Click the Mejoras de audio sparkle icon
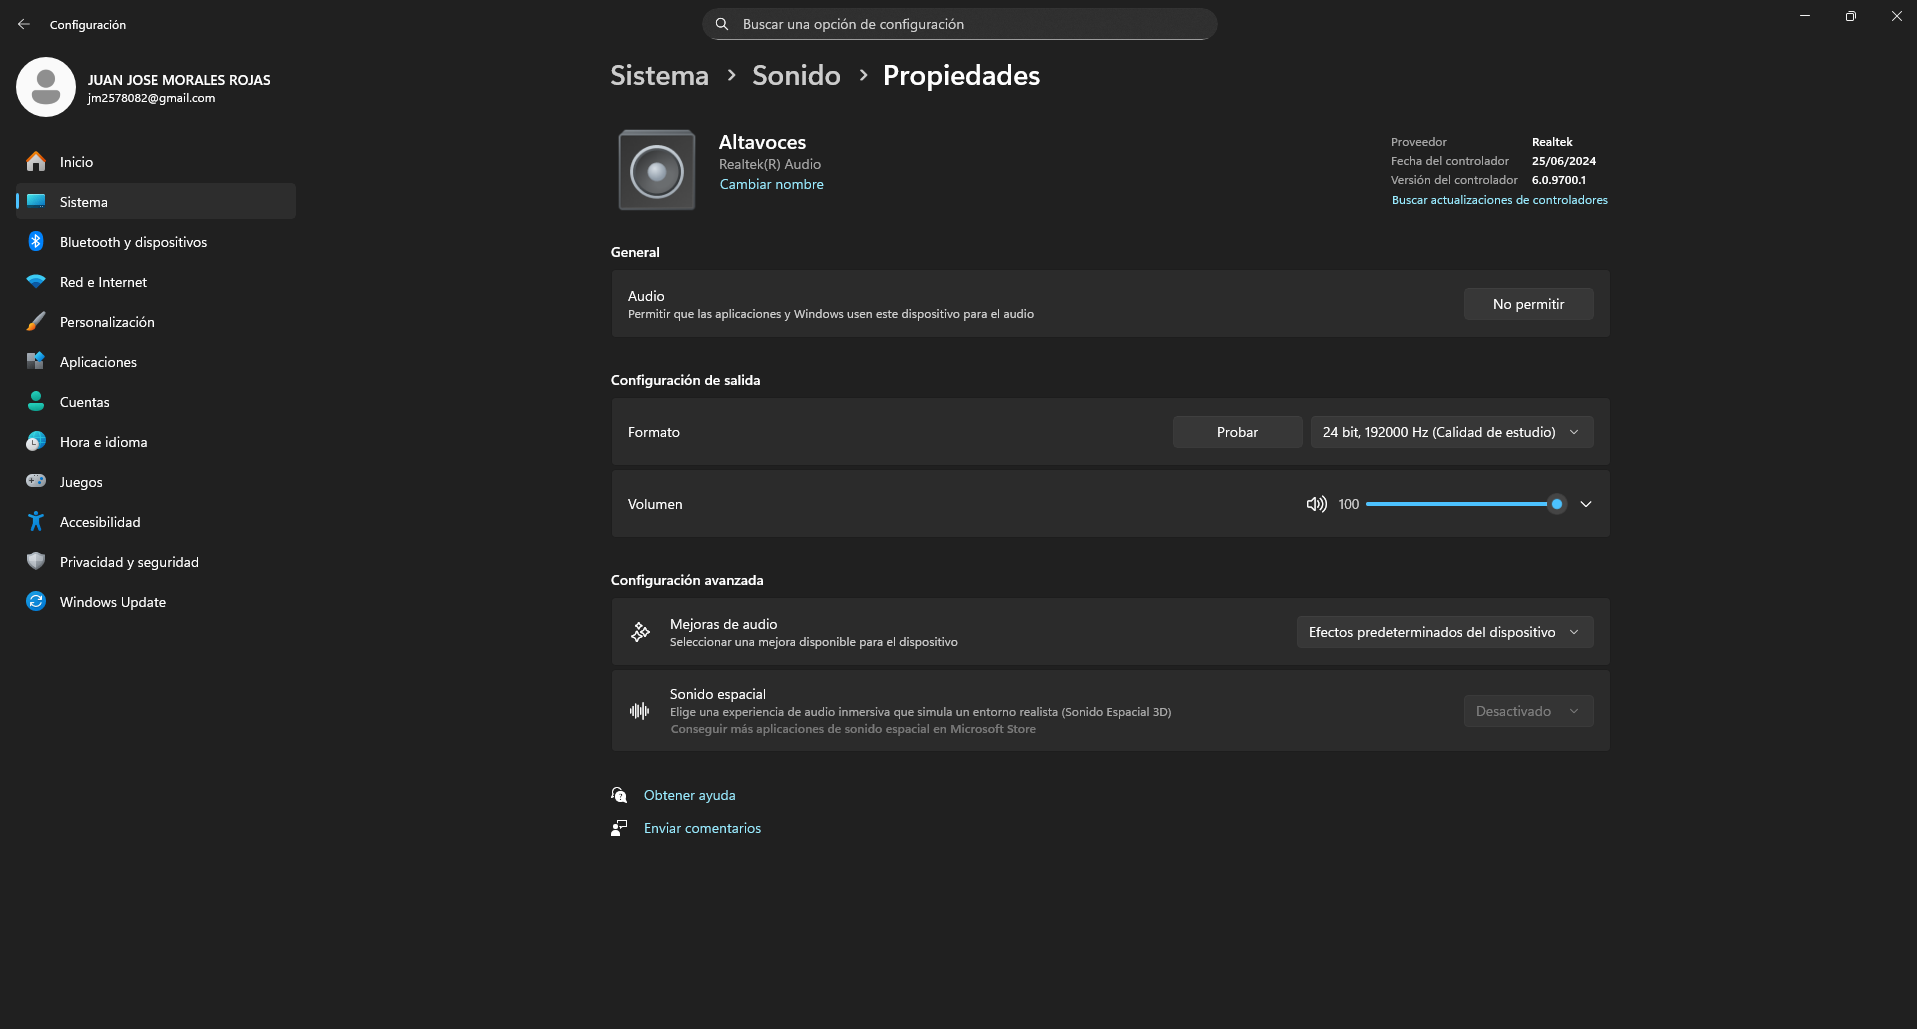 pyautogui.click(x=640, y=632)
